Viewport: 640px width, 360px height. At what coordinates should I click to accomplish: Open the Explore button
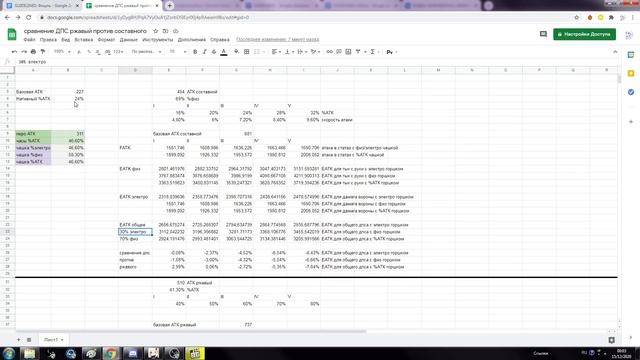[x=611, y=340]
